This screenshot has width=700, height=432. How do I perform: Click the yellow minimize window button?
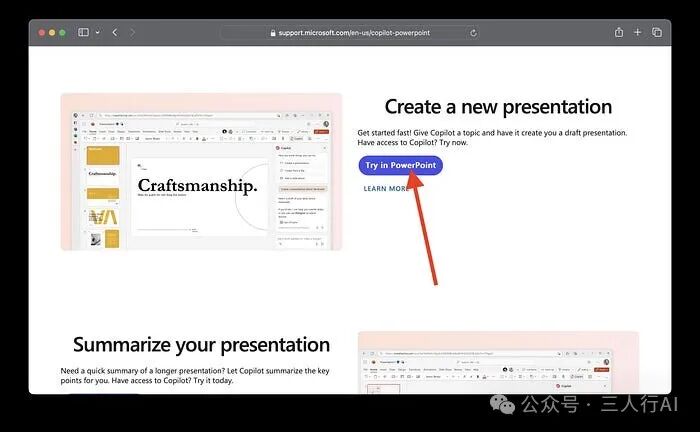(x=52, y=33)
